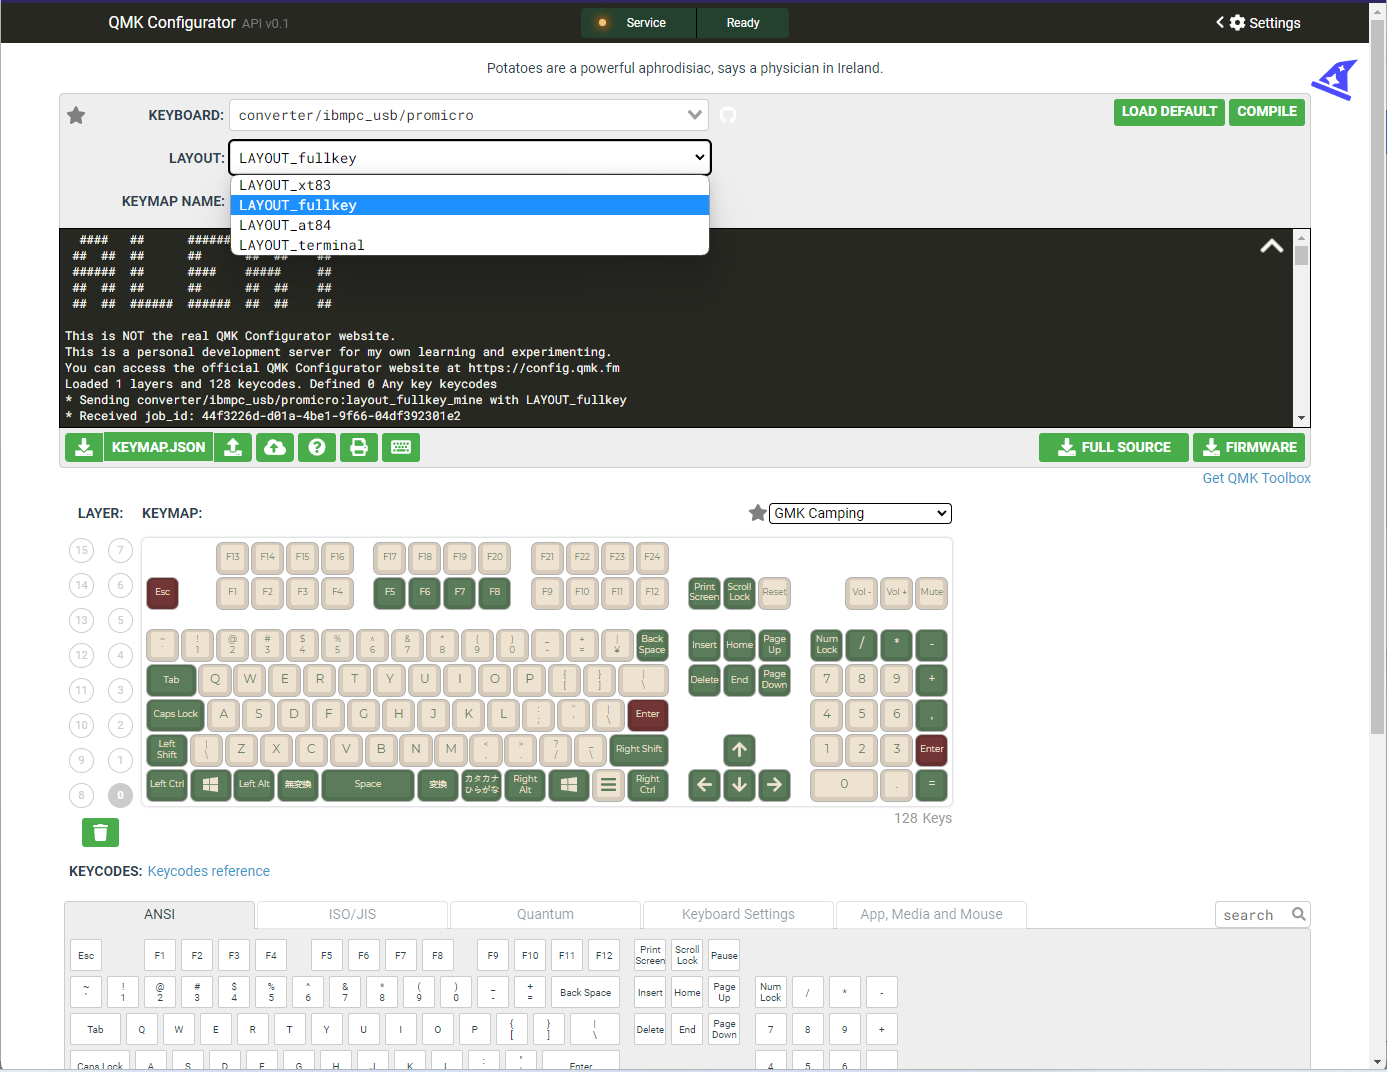Image resolution: width=1387 pixels, height=1072 pixels.
Task: Click the download keymap arrow icon
Action: pos(84,447)
